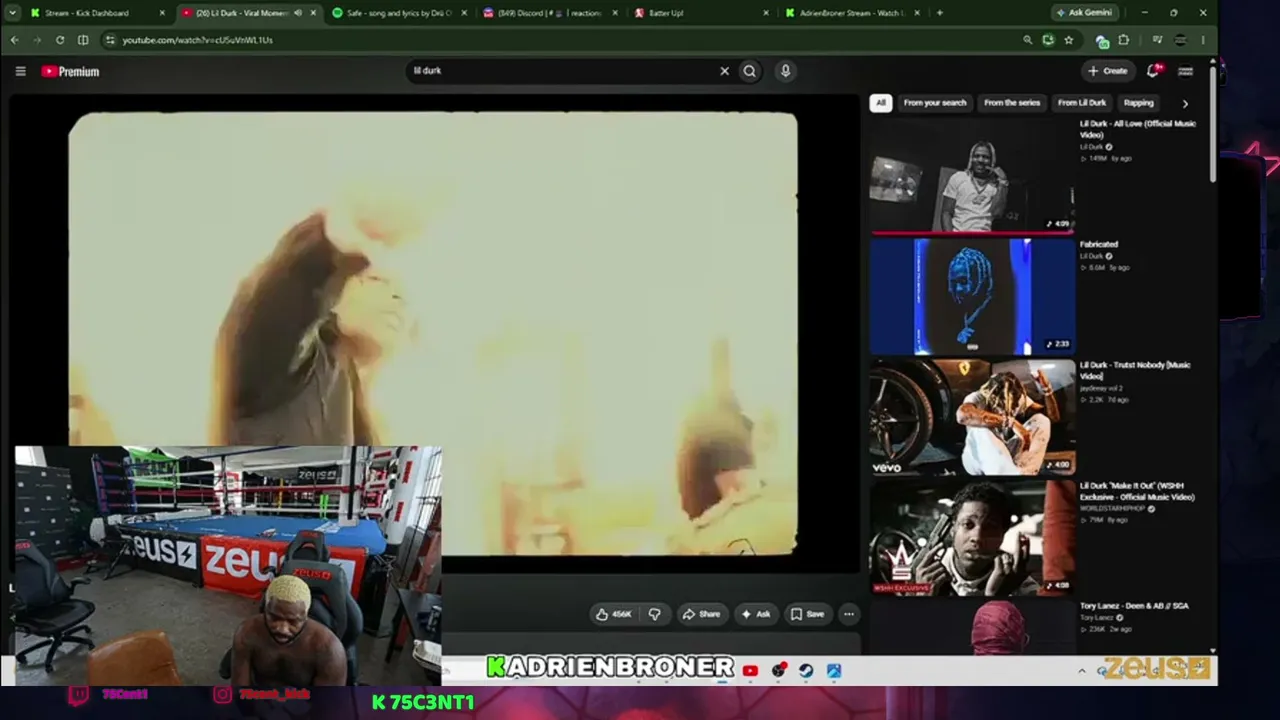Show hidden system tray icons chevron

coord(1081,670)
